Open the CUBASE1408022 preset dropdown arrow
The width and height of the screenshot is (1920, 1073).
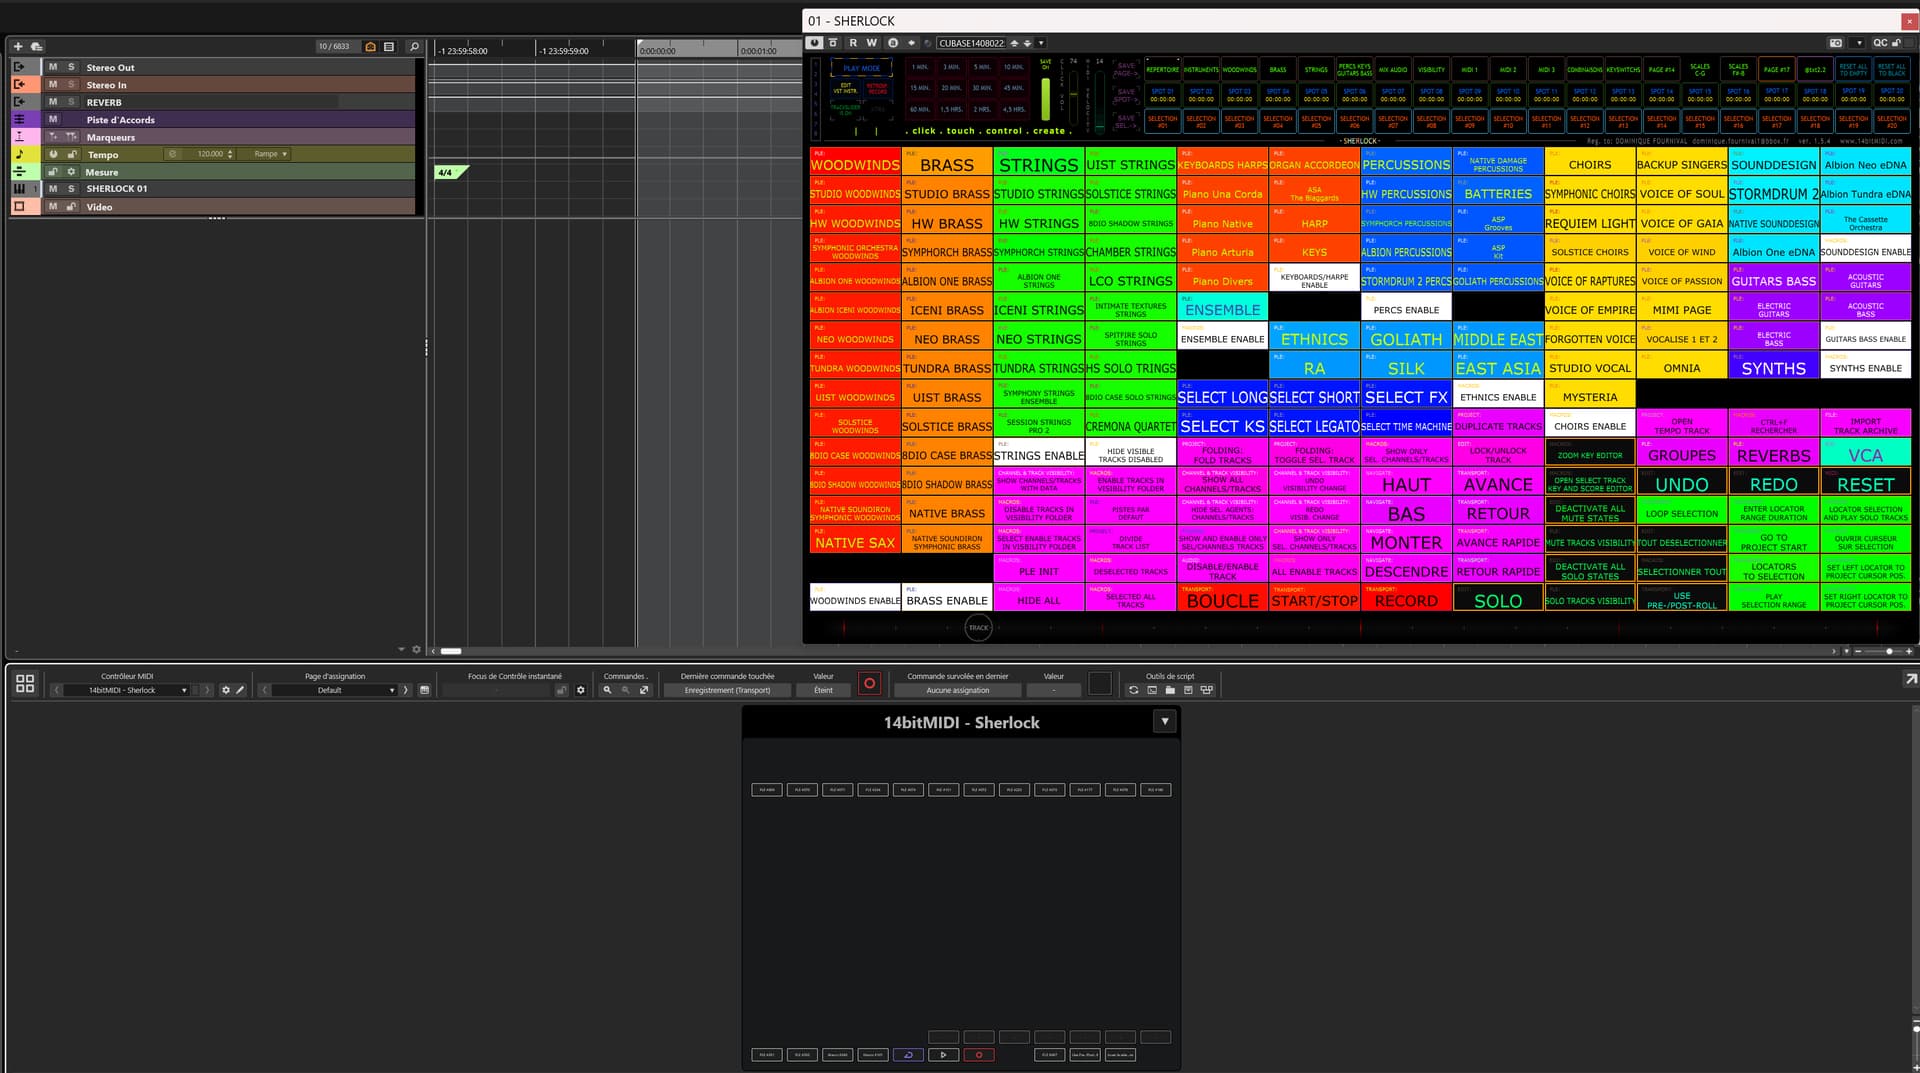click(1041, 43)
